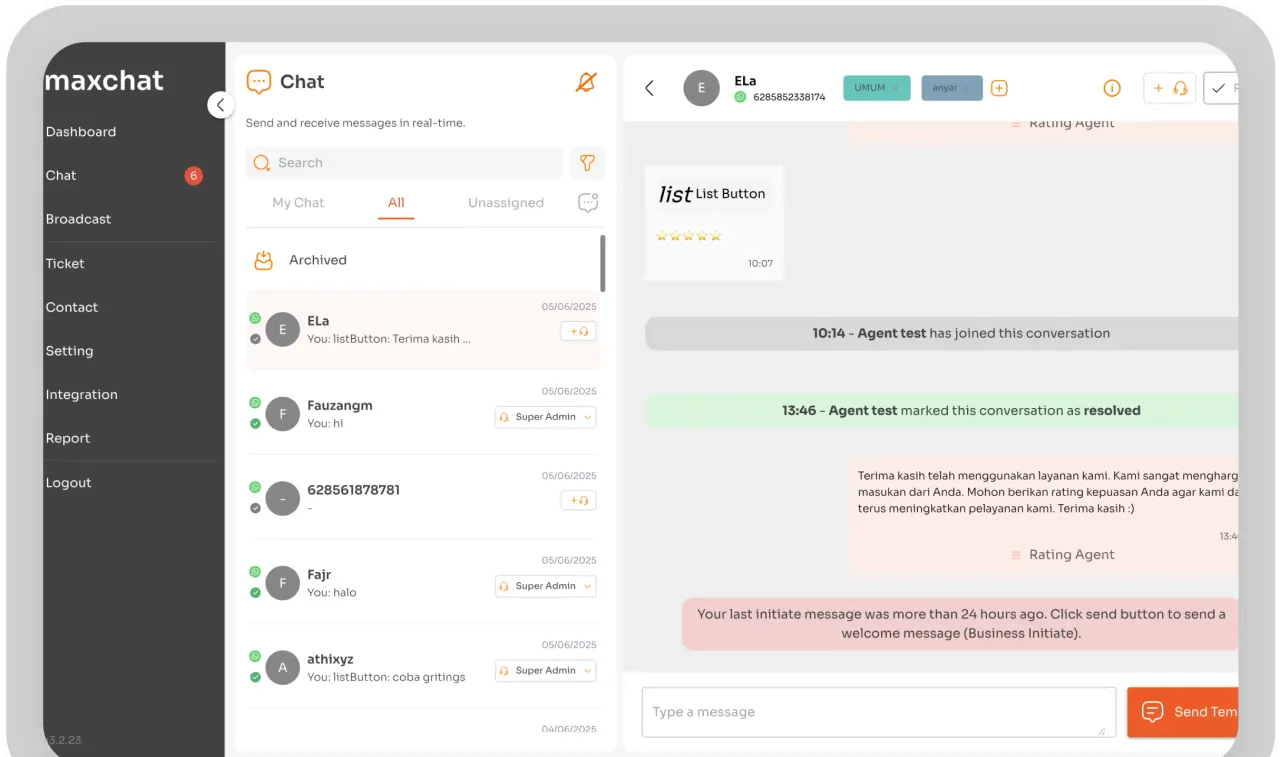Switch to the My Chat tab
The height and width of the screenshot is (757, 1280).
298,202
